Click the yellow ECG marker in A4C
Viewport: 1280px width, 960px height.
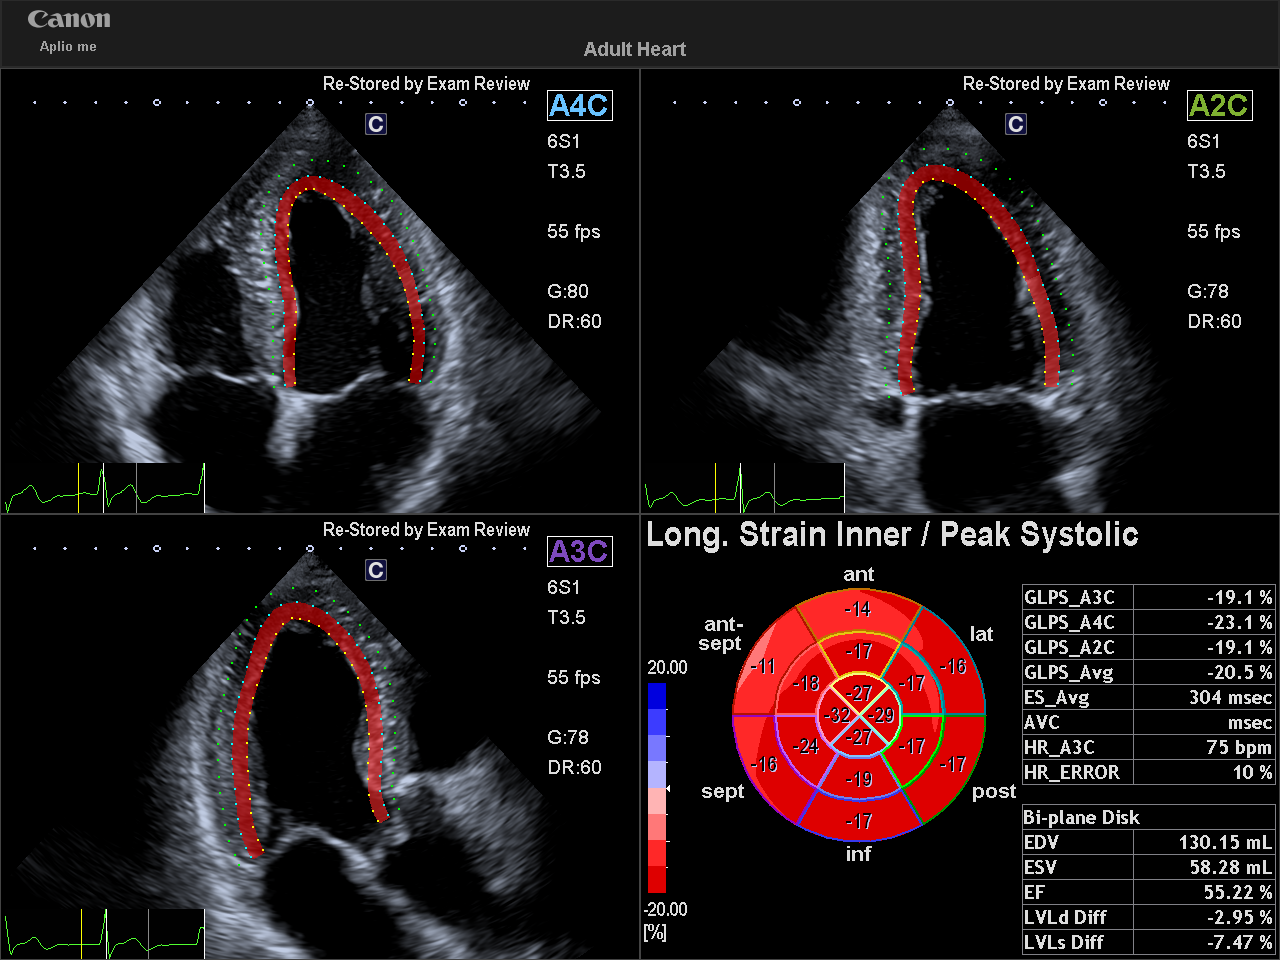(79, 488)
